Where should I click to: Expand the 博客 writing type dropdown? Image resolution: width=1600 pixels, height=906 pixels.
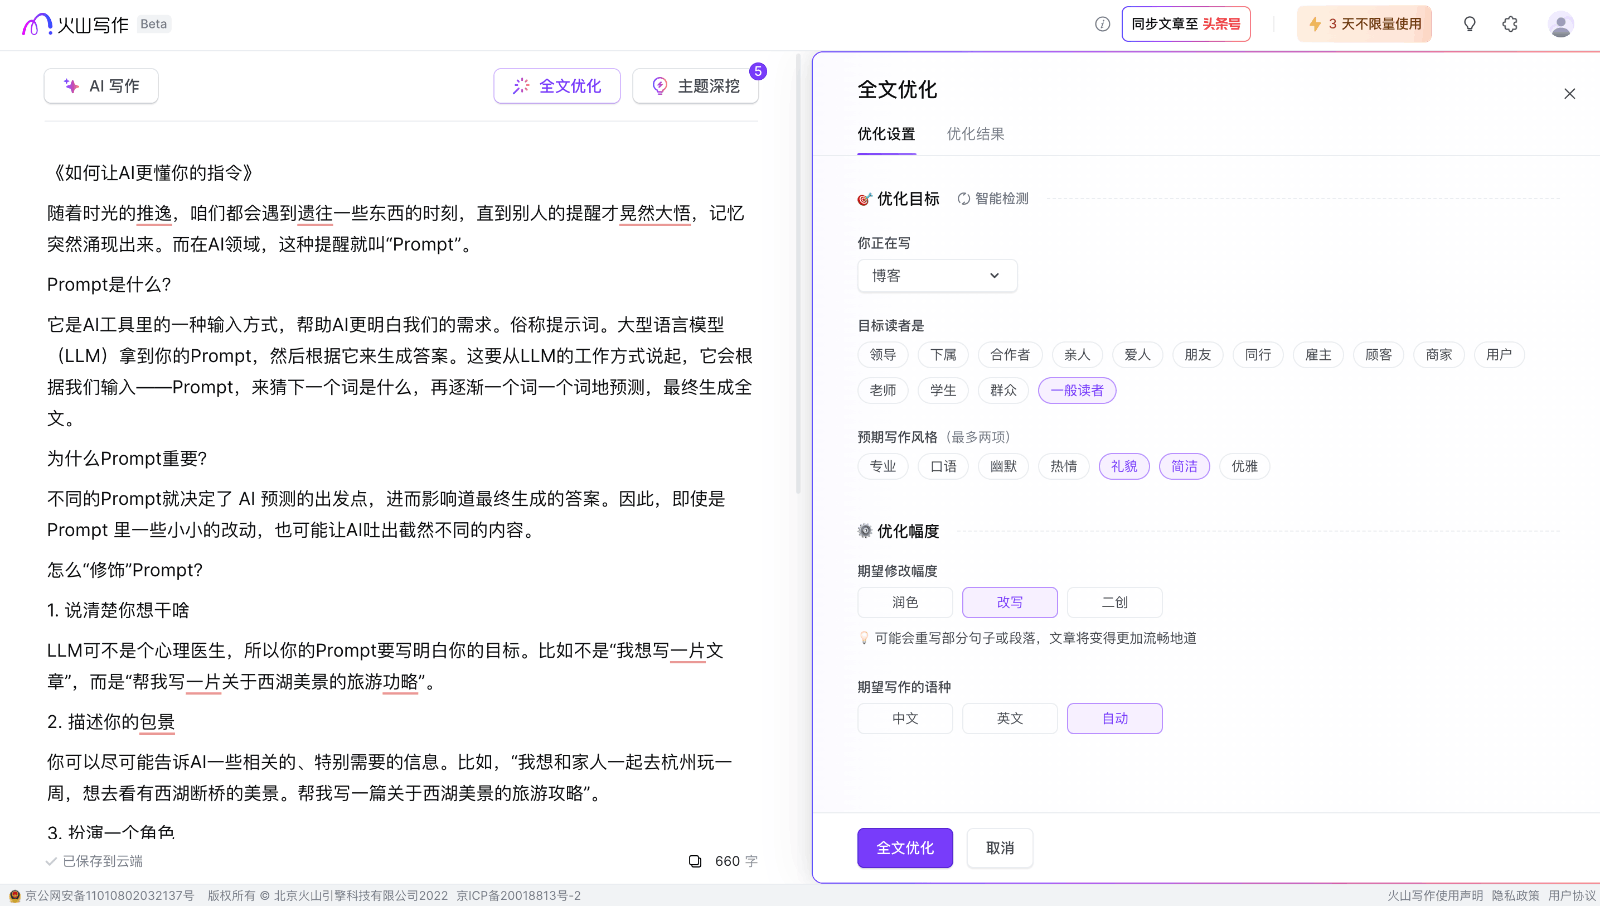coord(937,276)
